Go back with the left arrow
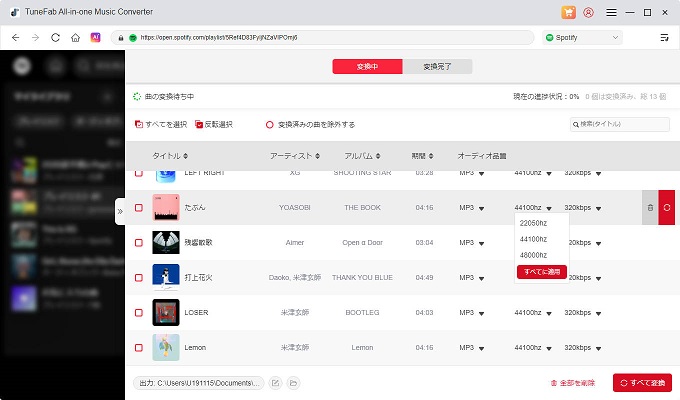 coord(16,38)
